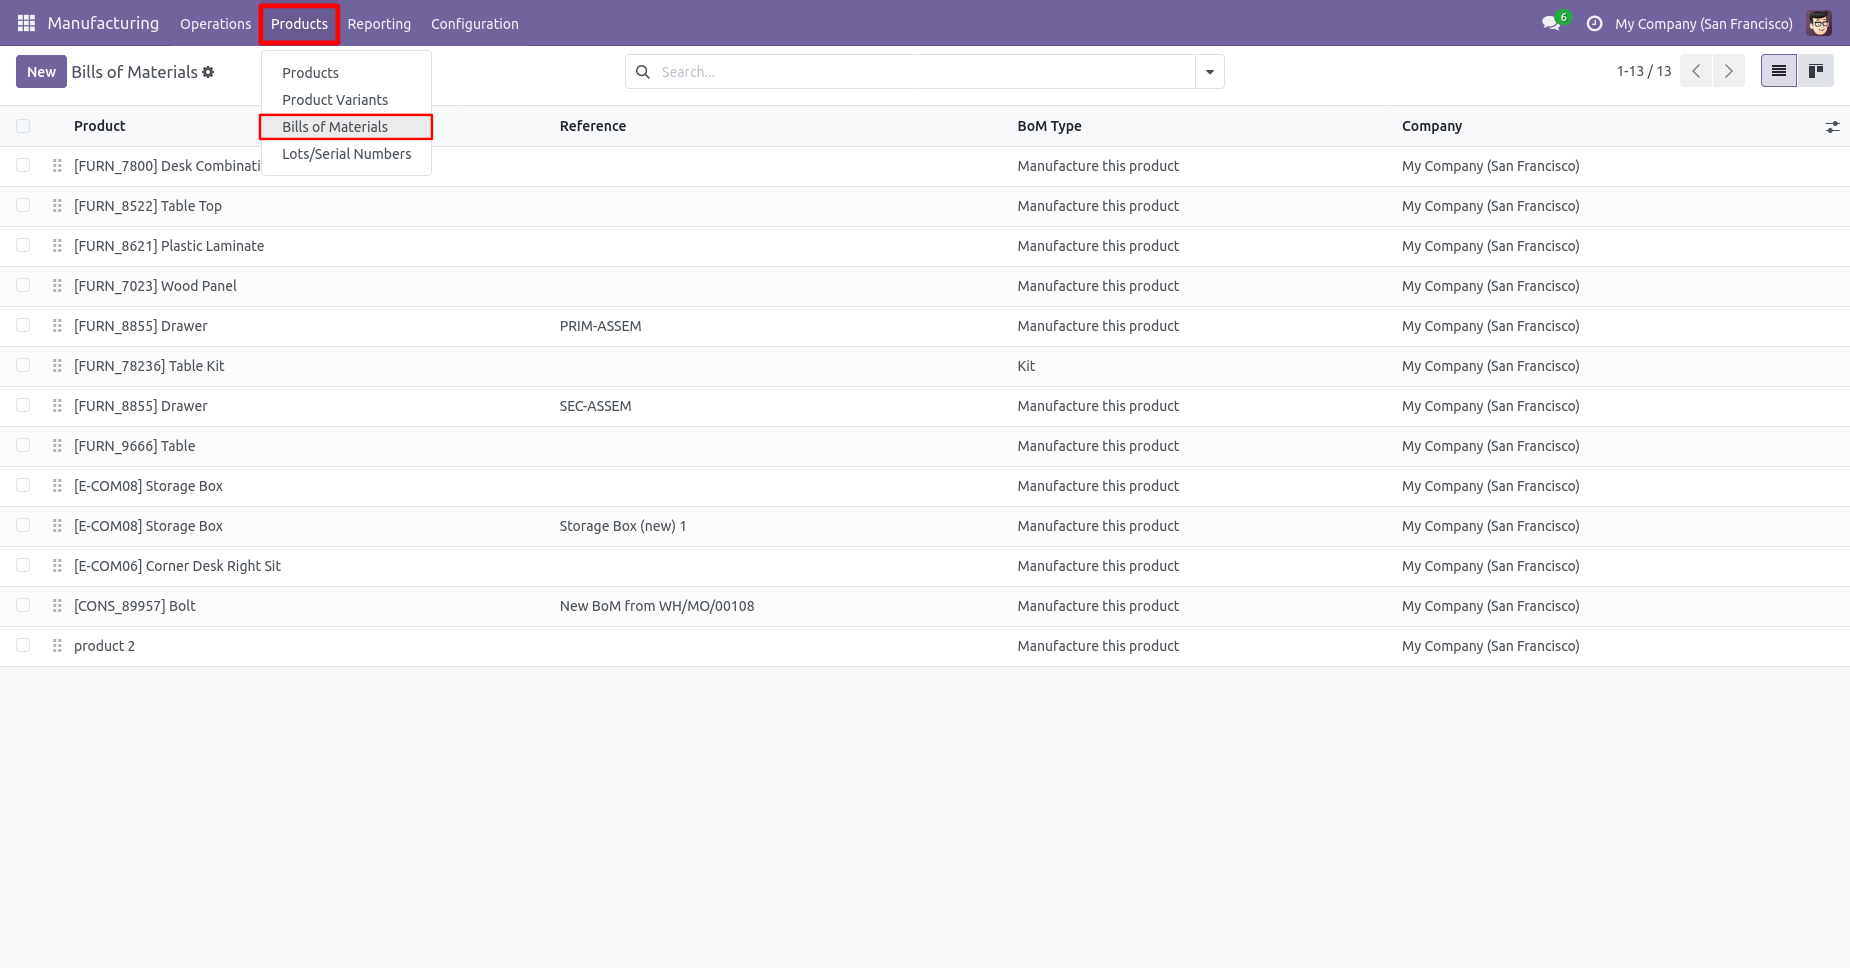Viewport: 1850px width, 968px height.
Task: Click the gear icon next to Bills of Materials
Action: (x=208, y=72)
